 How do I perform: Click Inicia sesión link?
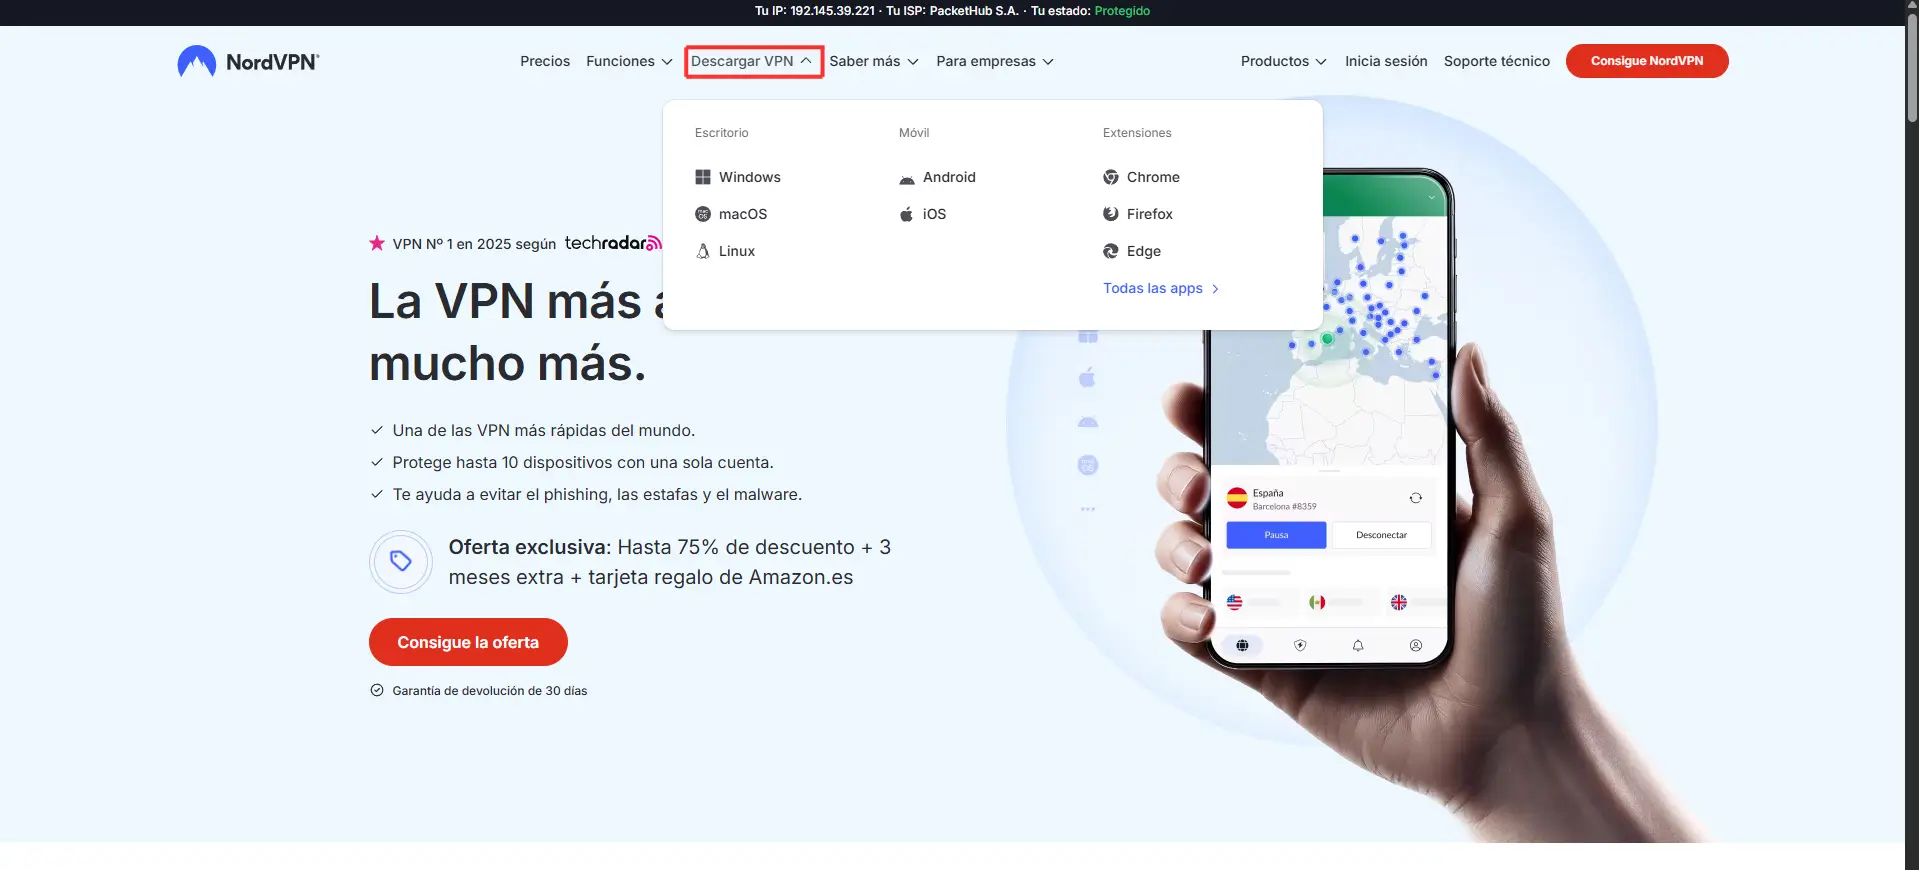pyautogui.click(x=1386, y=61)
